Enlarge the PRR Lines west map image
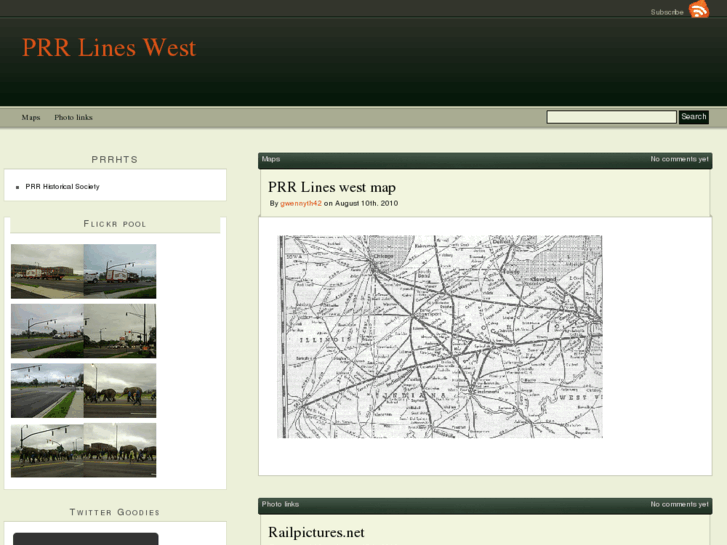 point(440,337)
